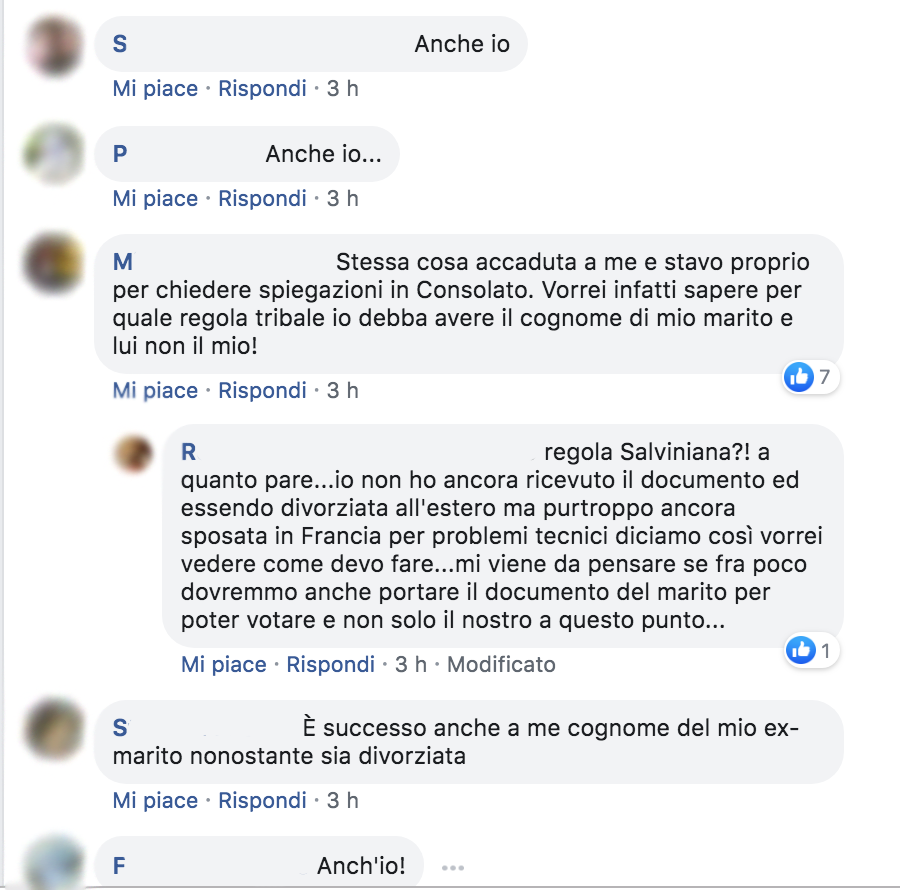Reply to the ex-marito divorziata comment
The height and width of the screenshot is (890, 900).
[x=262, y=800]
